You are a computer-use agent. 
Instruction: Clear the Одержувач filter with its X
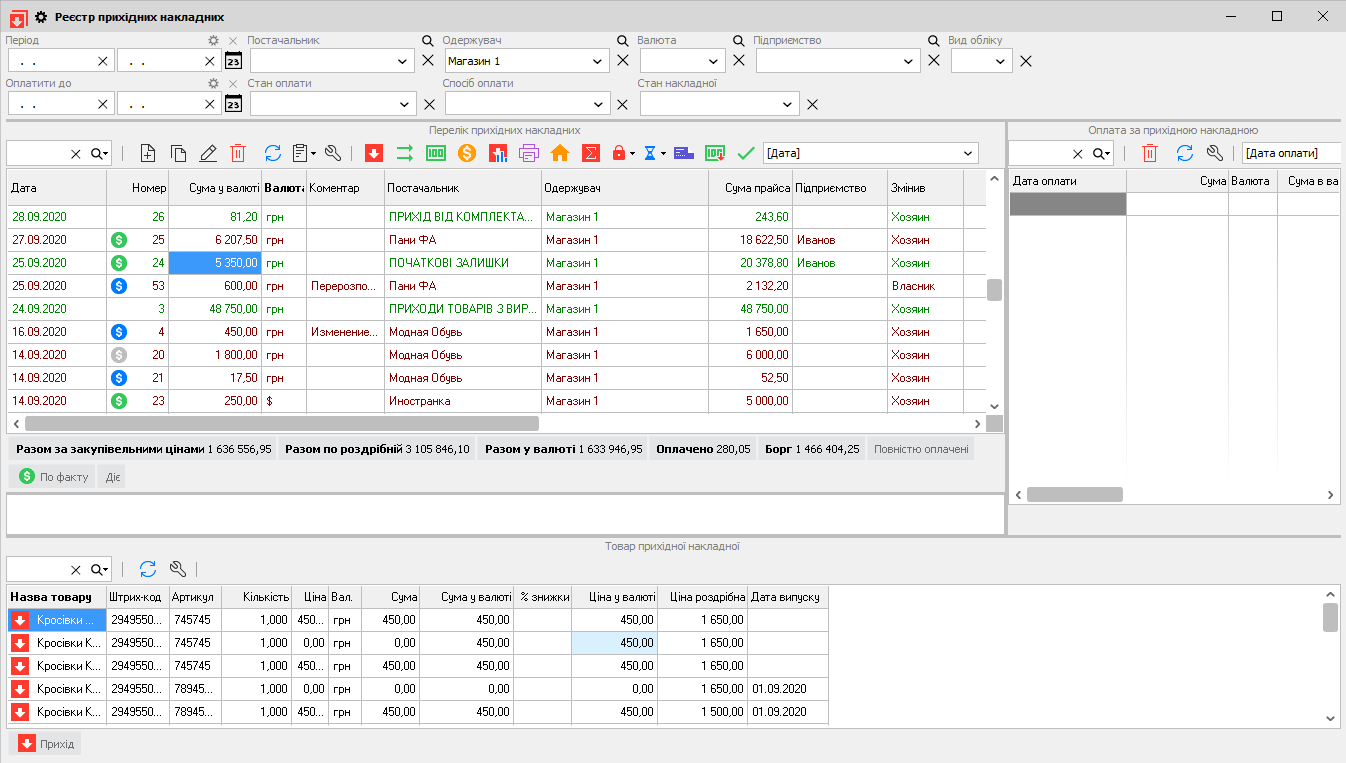(623, 61)
